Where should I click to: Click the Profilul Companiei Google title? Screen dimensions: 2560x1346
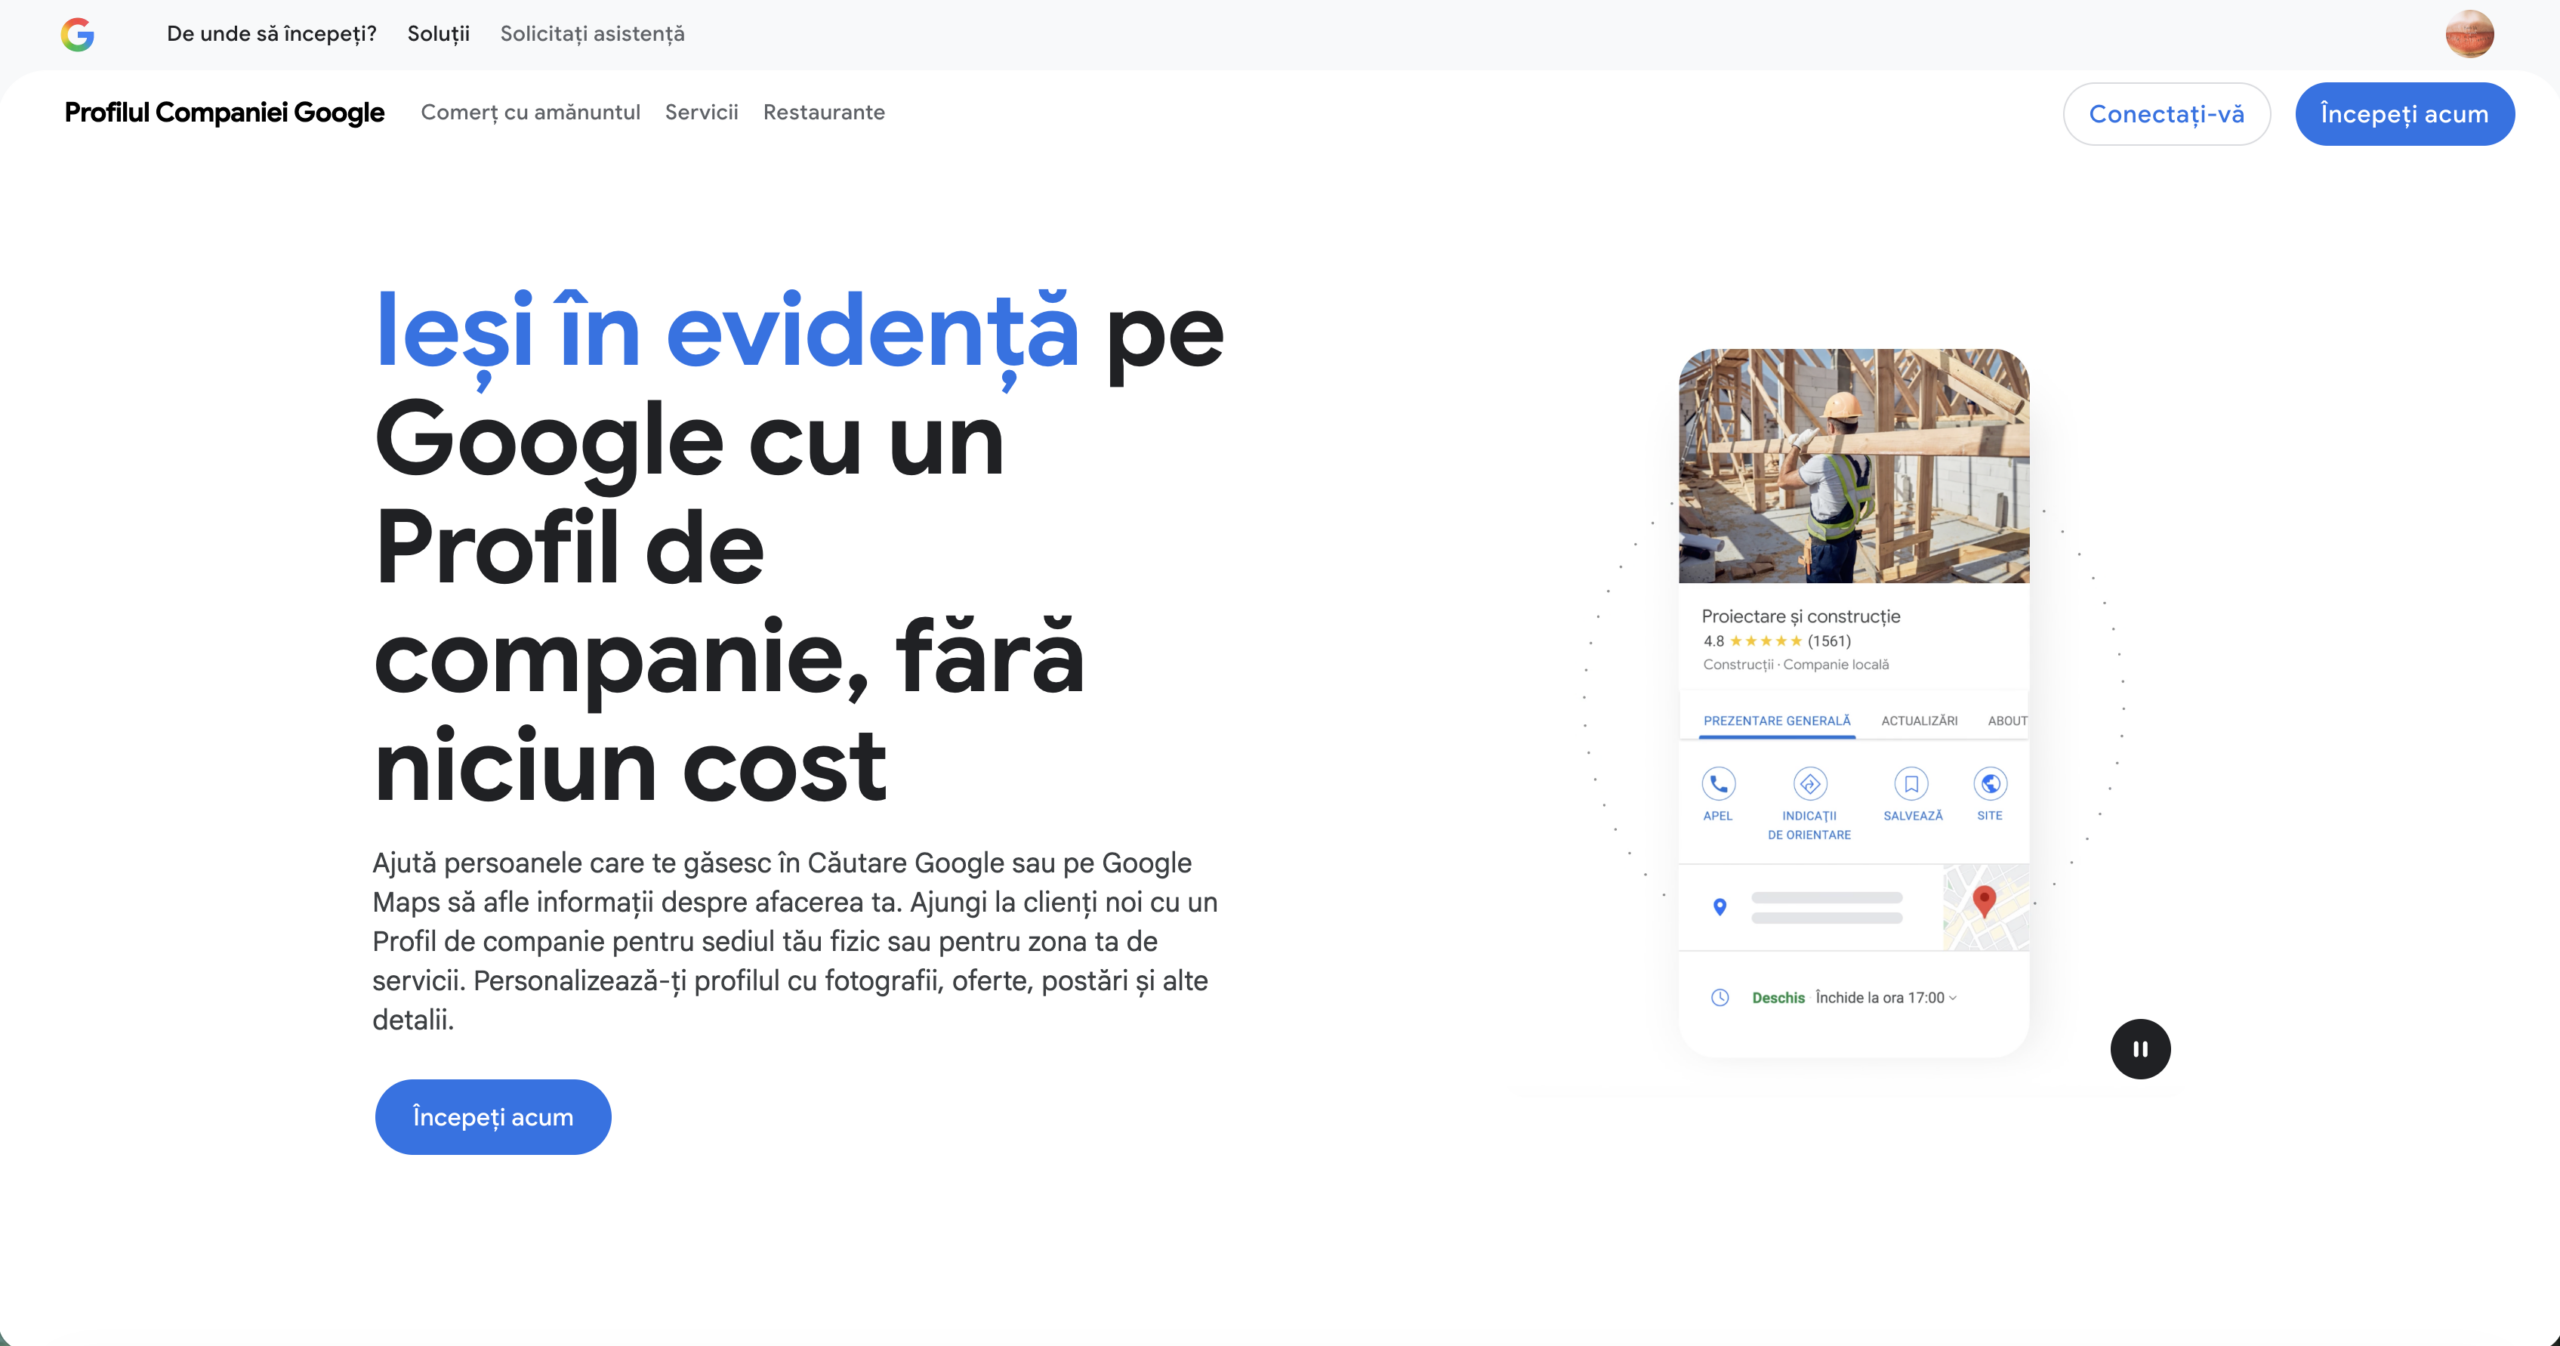(x=224, y=112)
